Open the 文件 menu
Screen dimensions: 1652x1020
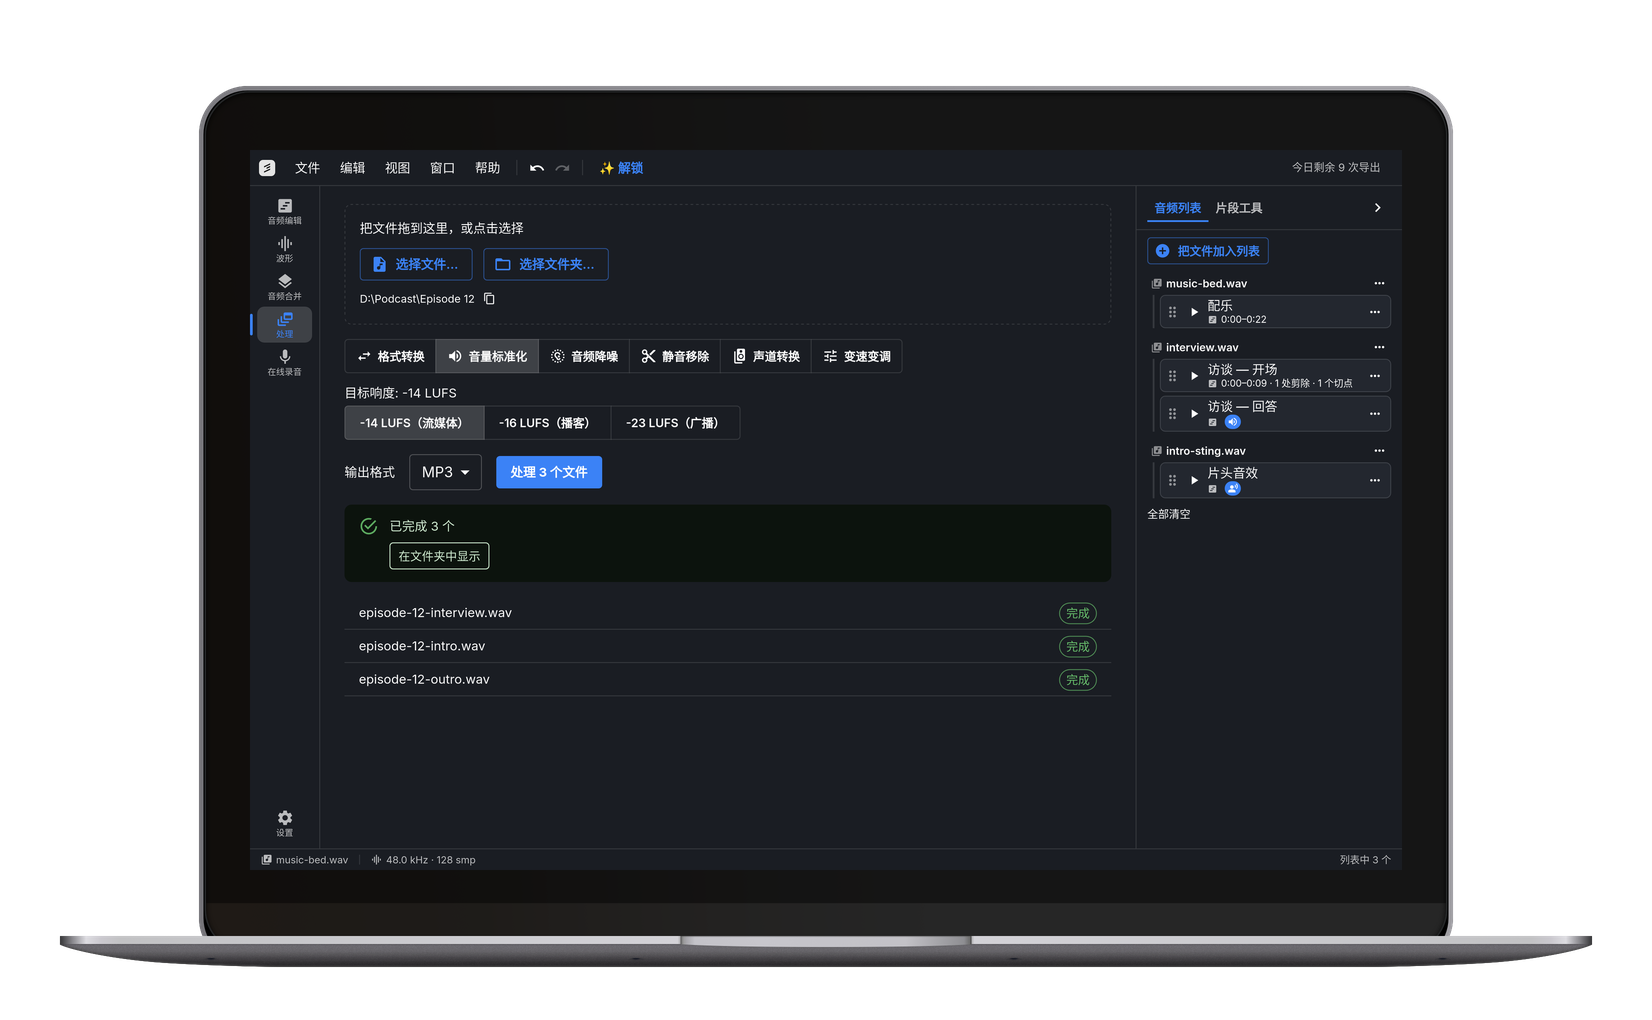(307, 168)
